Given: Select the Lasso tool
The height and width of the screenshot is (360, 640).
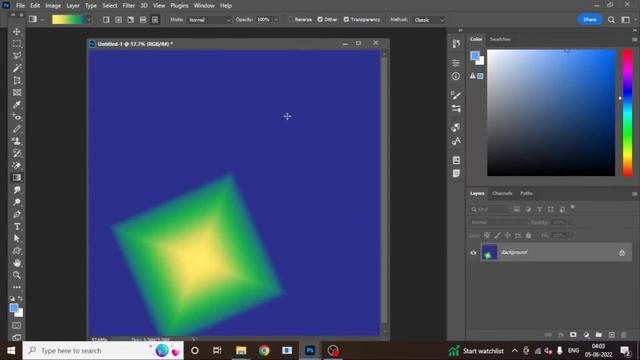Looking at the screenshot, I should click(x=17, y=56).
